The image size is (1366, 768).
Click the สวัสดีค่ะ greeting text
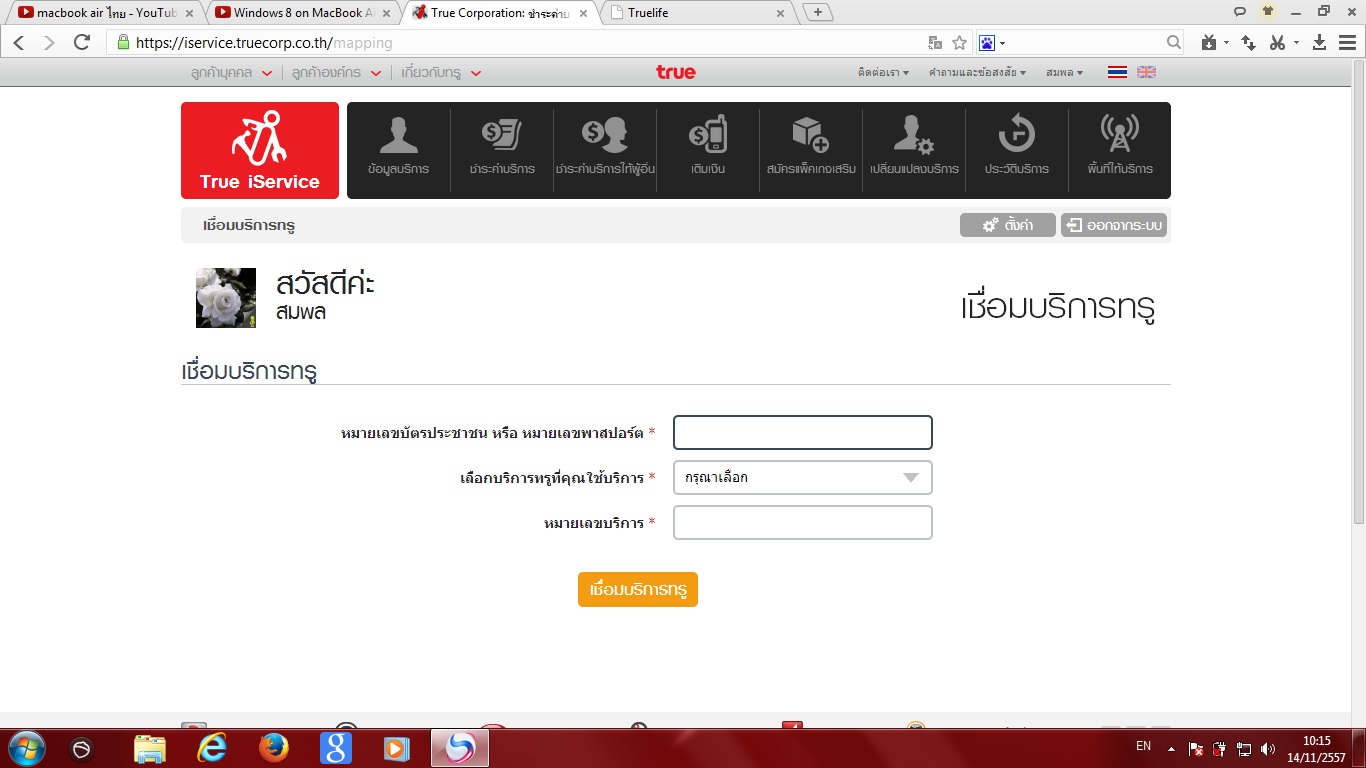(325, 285)
